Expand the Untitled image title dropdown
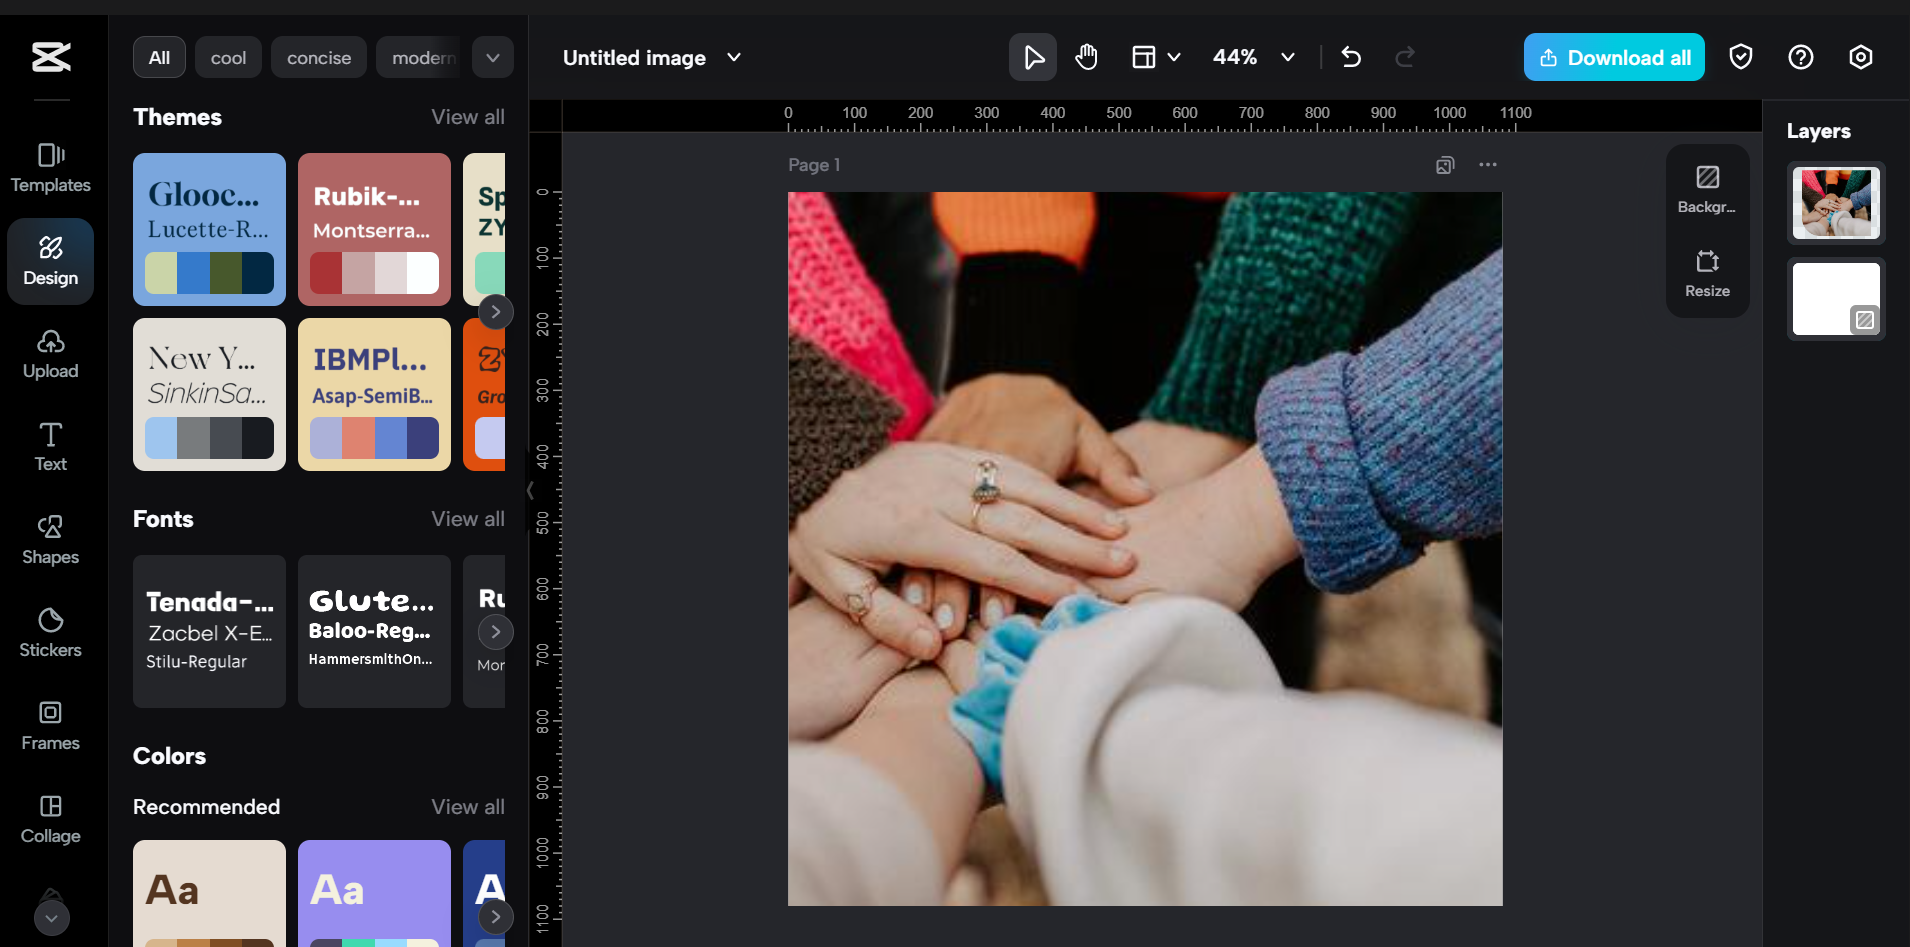Image resolution: width=1910 pixels, height=947 pixels. click(x=733, y=58)
